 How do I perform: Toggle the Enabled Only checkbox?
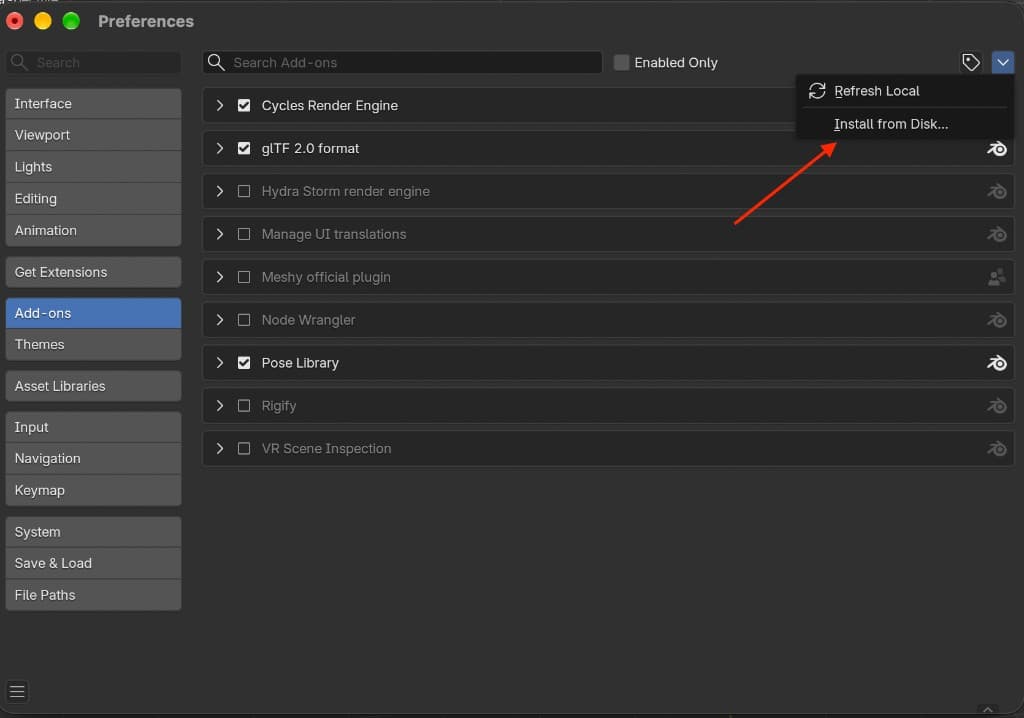coord(621,62)
